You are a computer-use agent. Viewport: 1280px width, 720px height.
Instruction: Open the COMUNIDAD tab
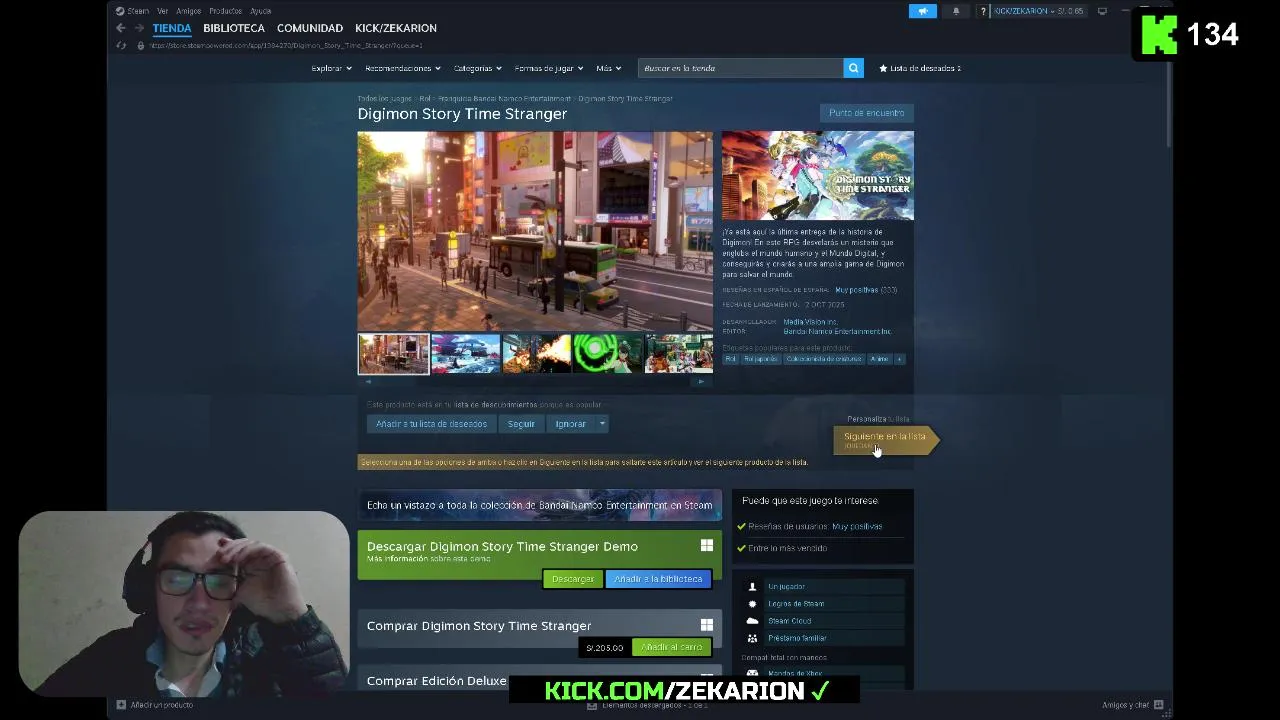[x=310, y=28]
